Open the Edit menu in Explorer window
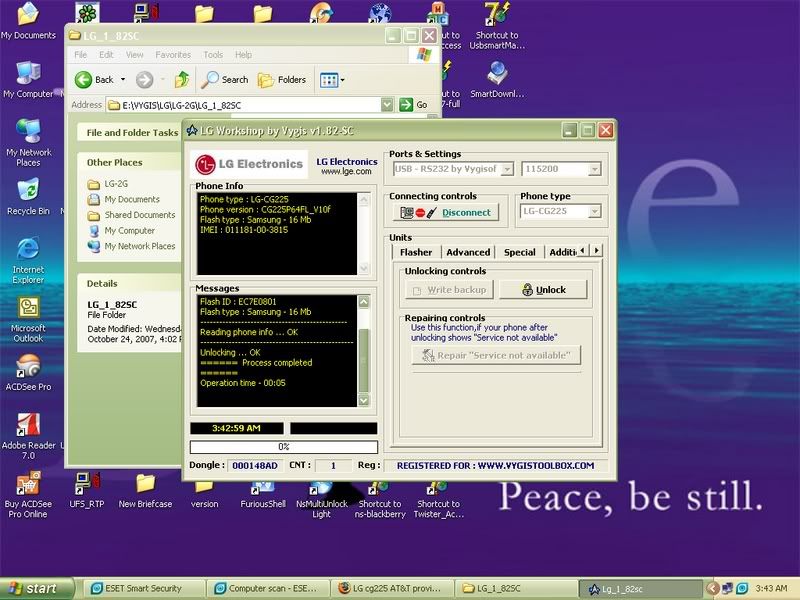Viewport: 800px width, 600px height. [x=106, y=55]
